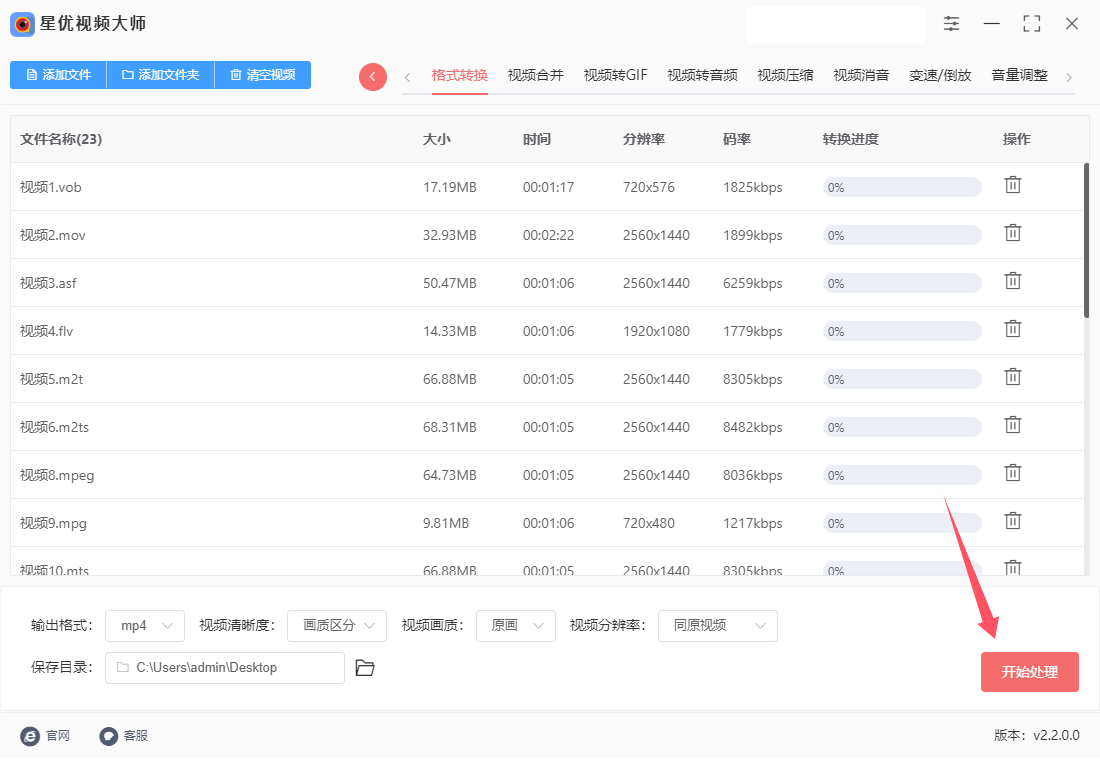Select the 视频转GIF tab
Screen dimensions: 1100x760
(x=615, y=75)
